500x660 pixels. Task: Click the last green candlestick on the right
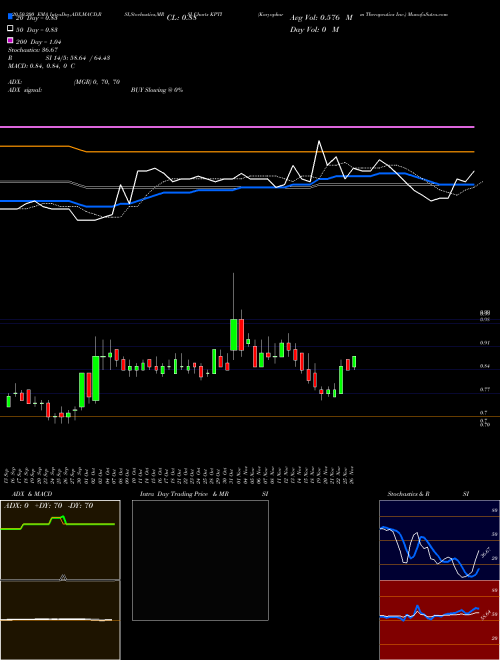tap(354, 362)
